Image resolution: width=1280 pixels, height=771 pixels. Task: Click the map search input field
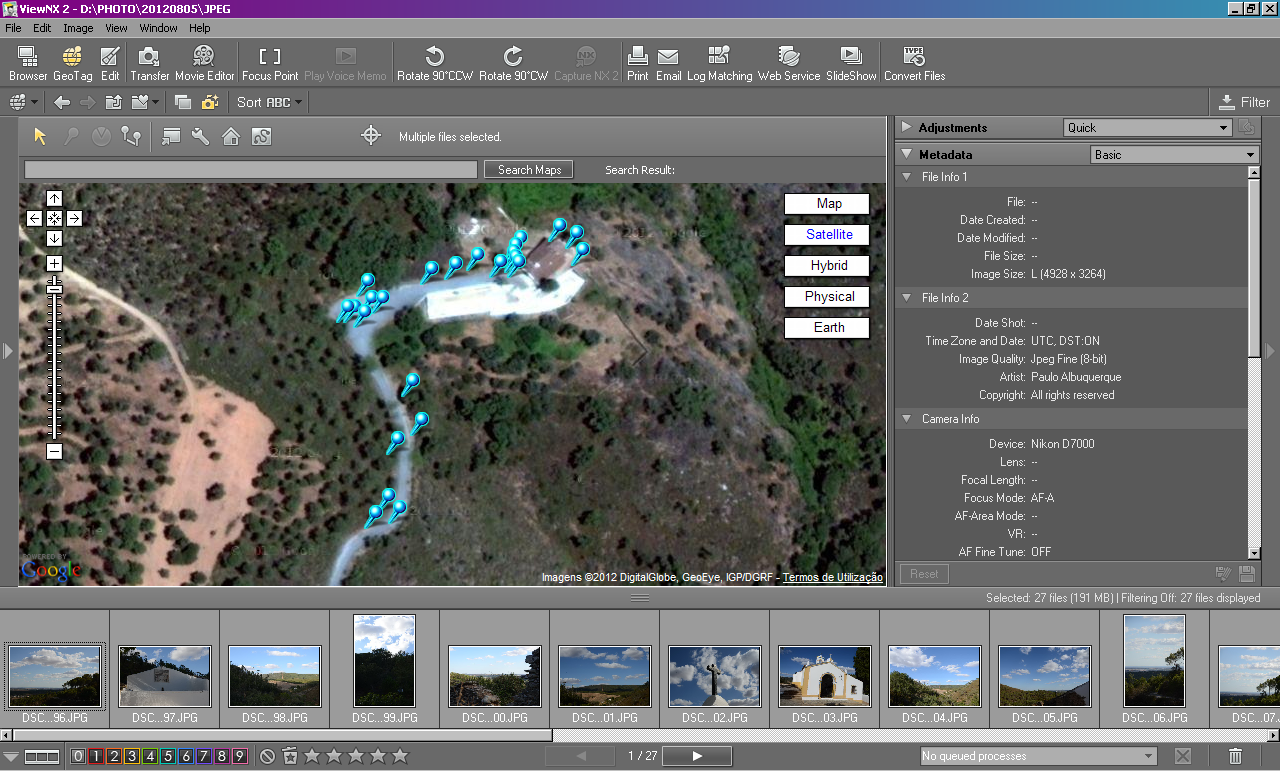tap(251, 170)
